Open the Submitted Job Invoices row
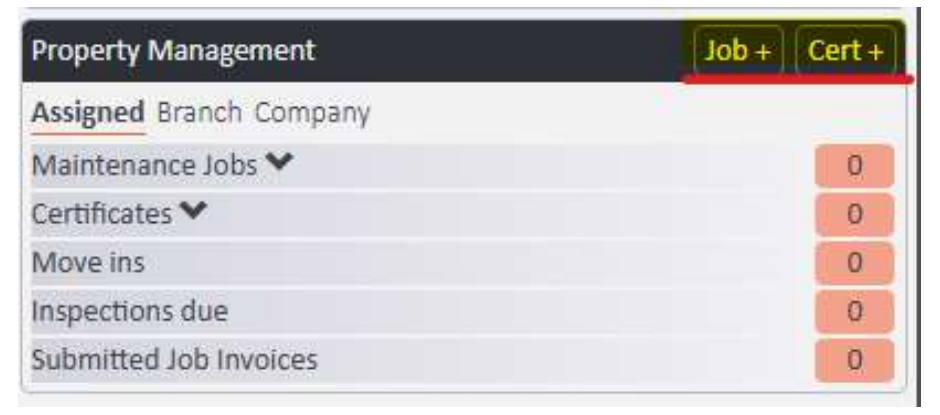The image size is (940, 415). click(175, 359)
